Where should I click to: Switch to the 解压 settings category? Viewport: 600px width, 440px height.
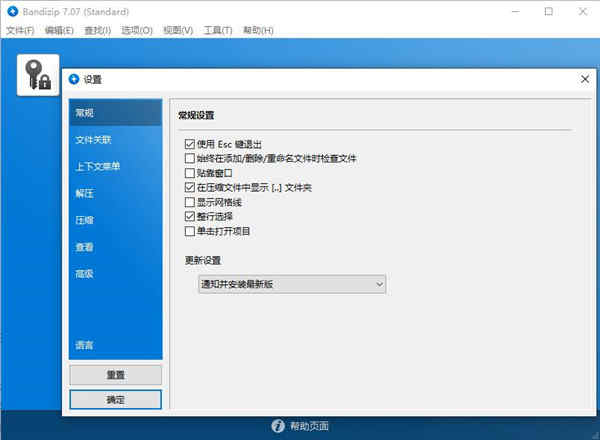click(x=116, y=193)
